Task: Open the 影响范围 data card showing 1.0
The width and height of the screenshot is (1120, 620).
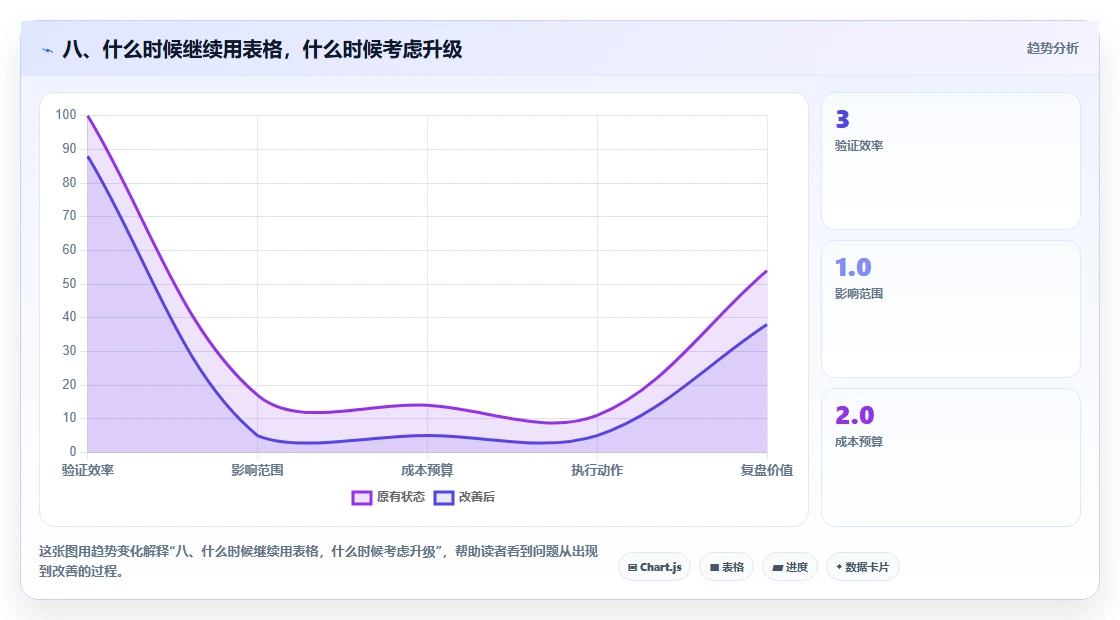Action: (951, 309)
